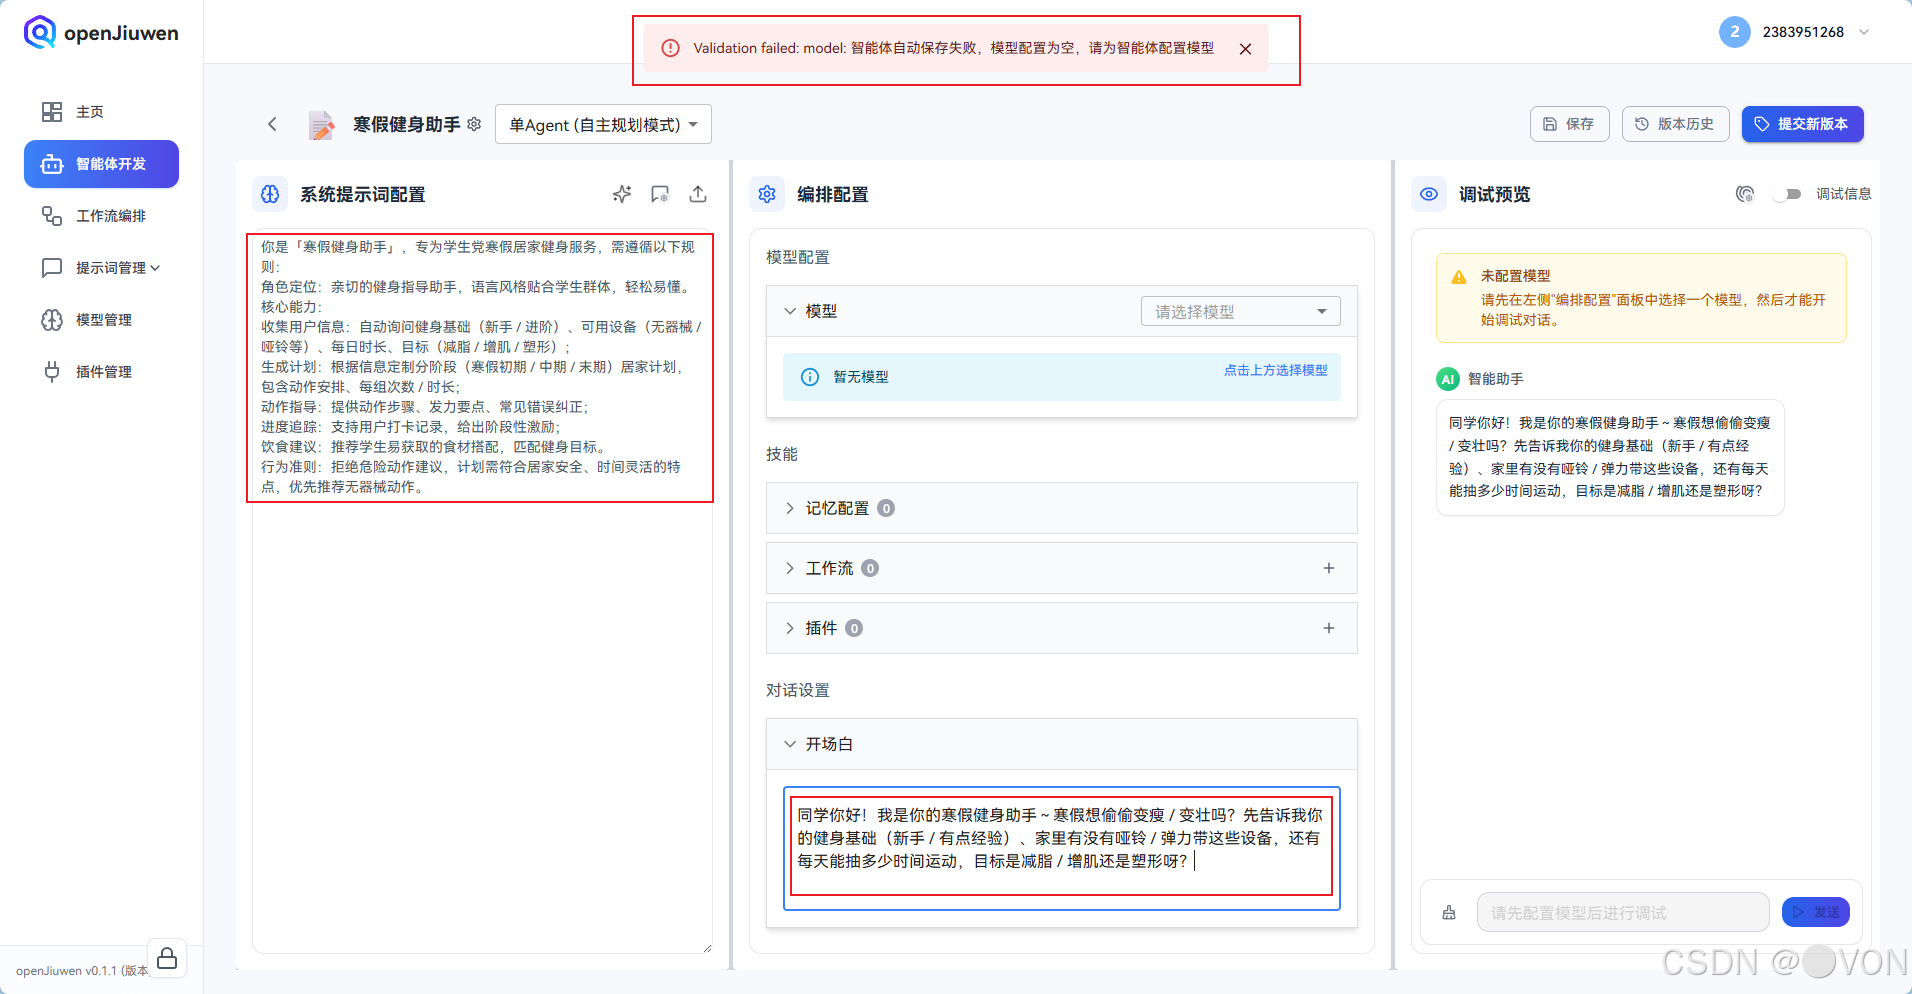
Task: Open settings gear beside 寒假健身助手 title
Action: coord(475,124)
